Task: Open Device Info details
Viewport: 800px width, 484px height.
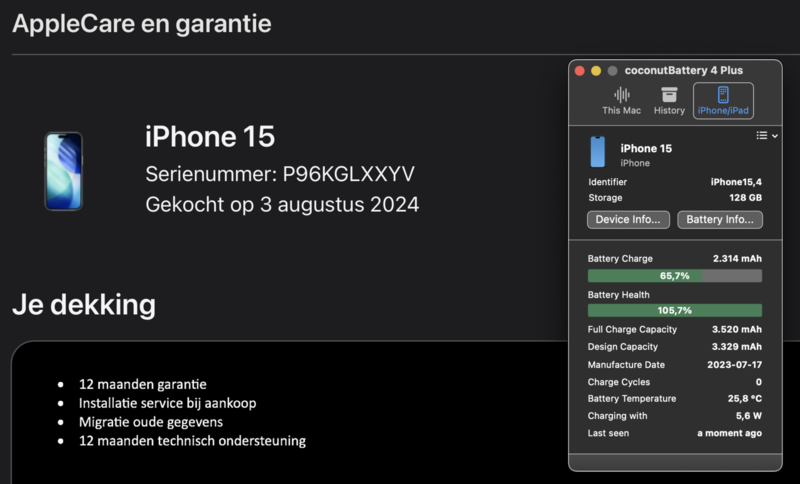Action: click(x=627, y=219)
